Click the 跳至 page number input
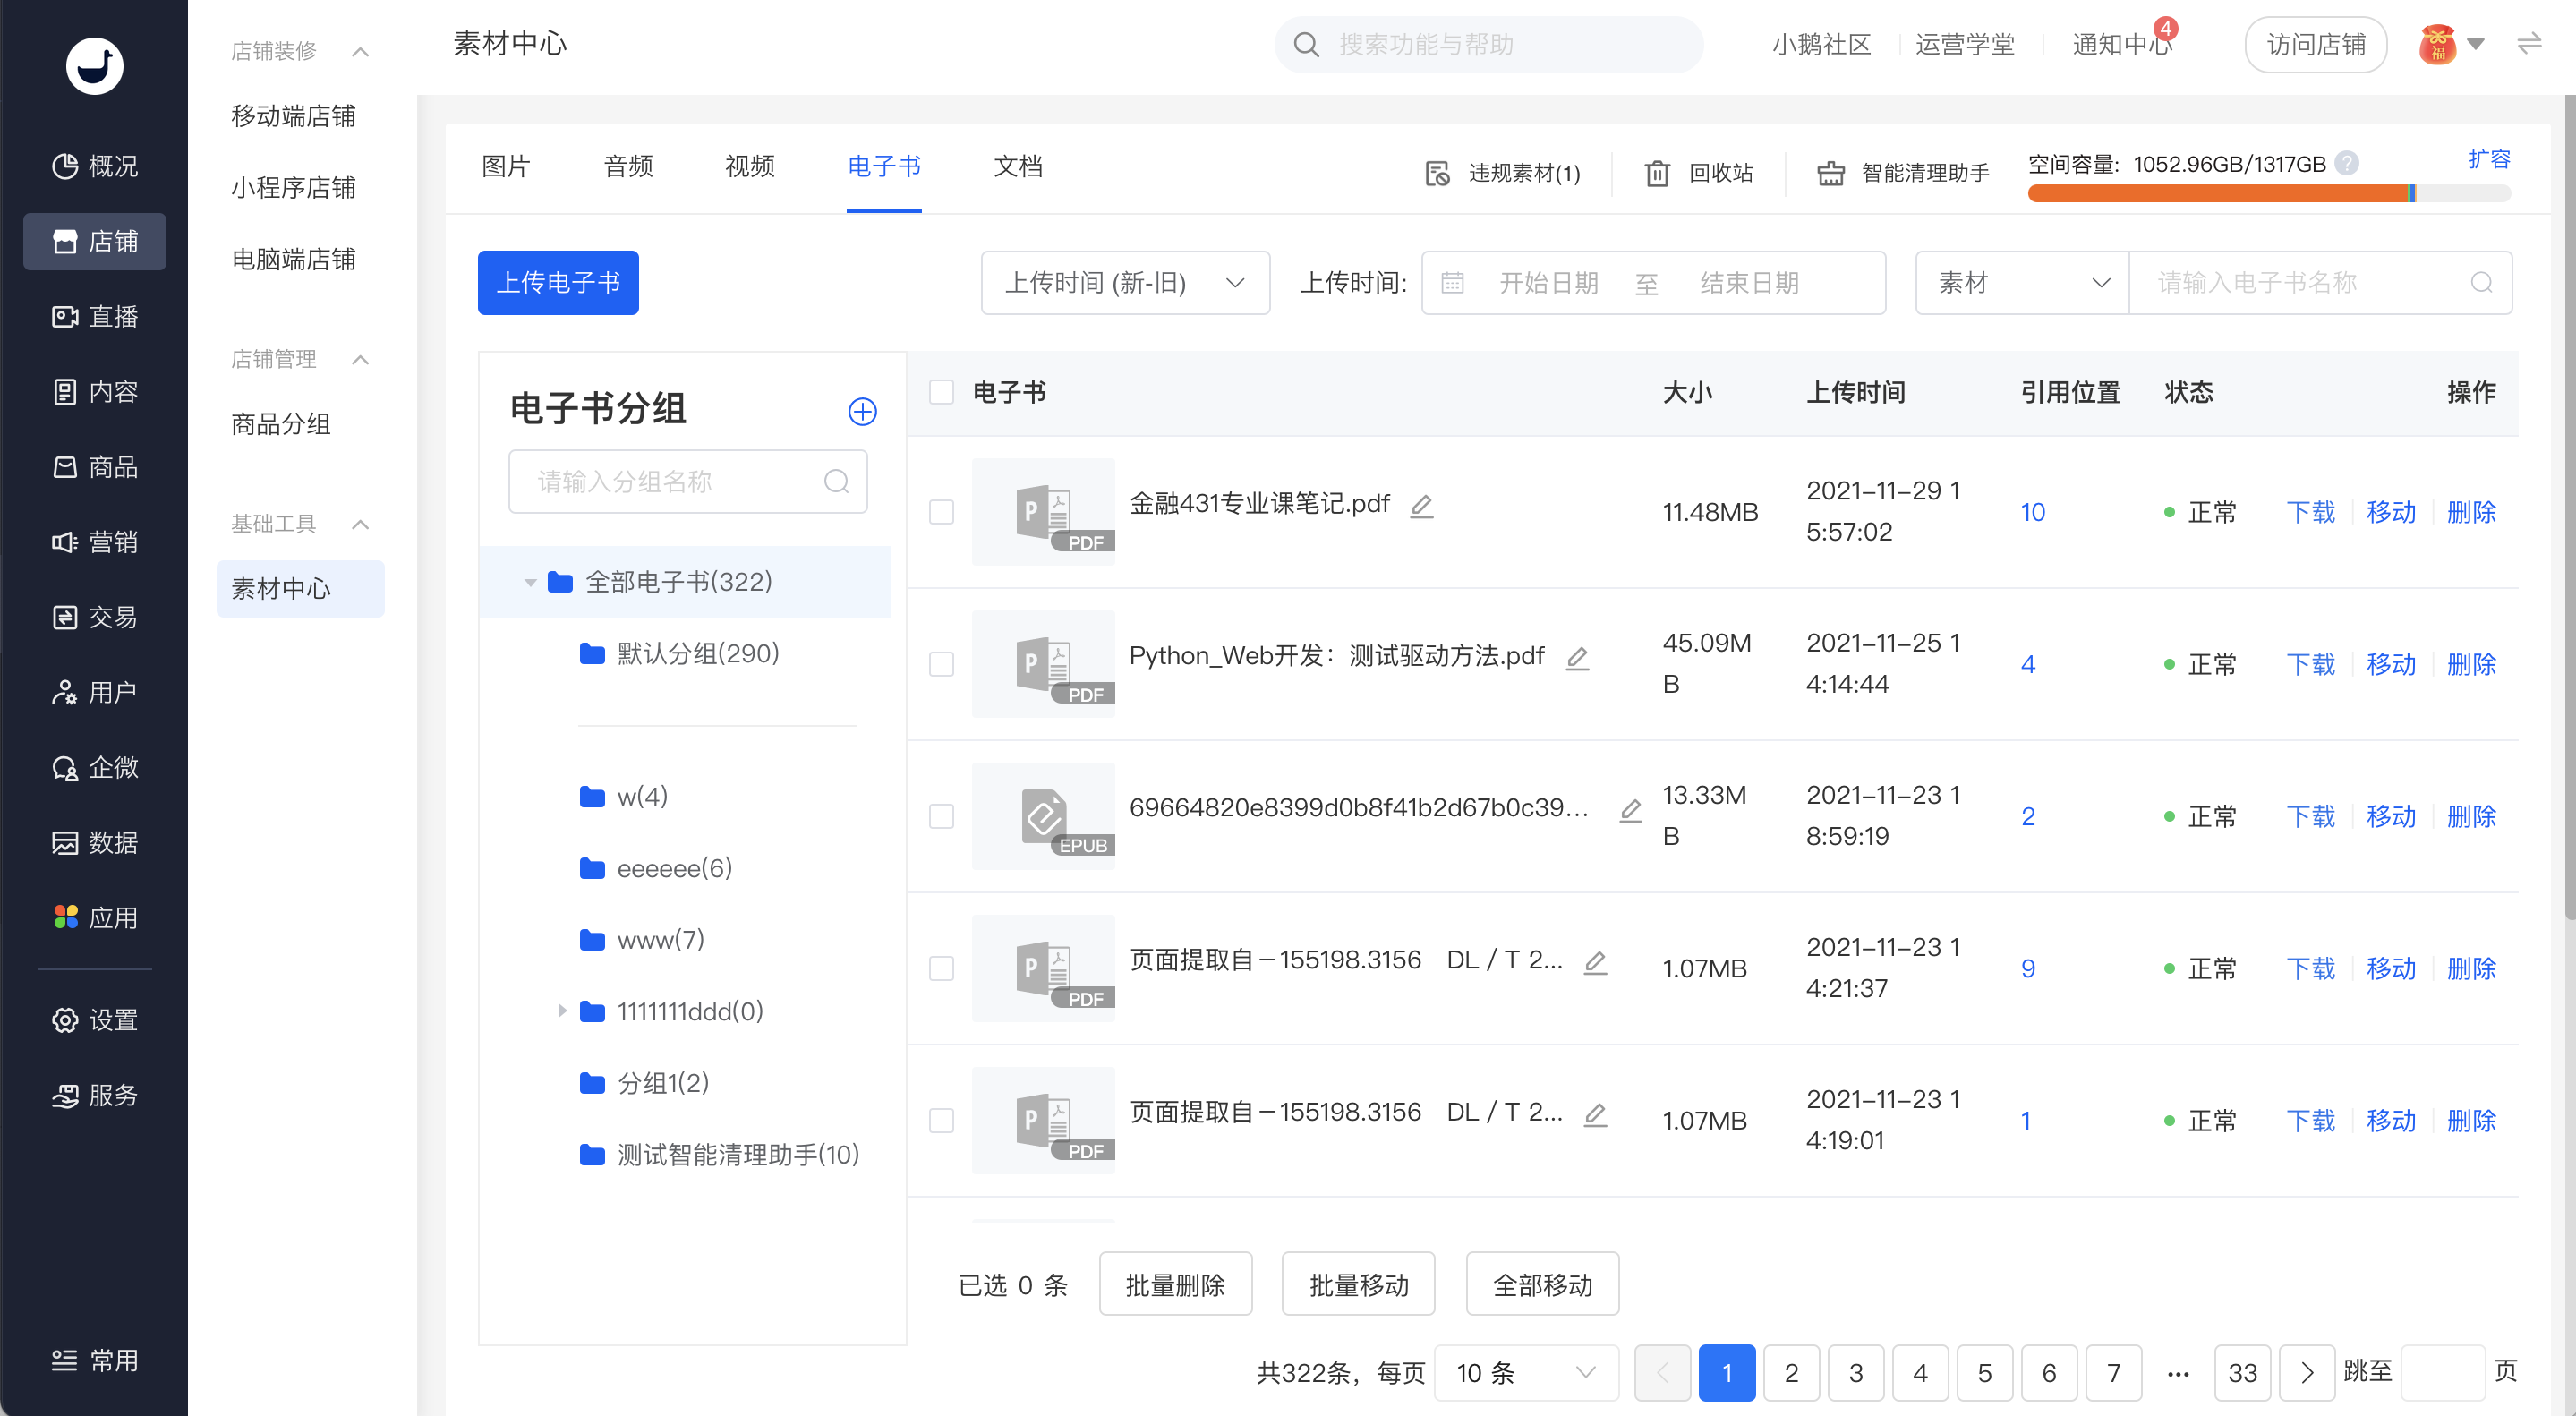Image resolution: width=2576 pixels, height=1416 pixels. [2443, 1373]
